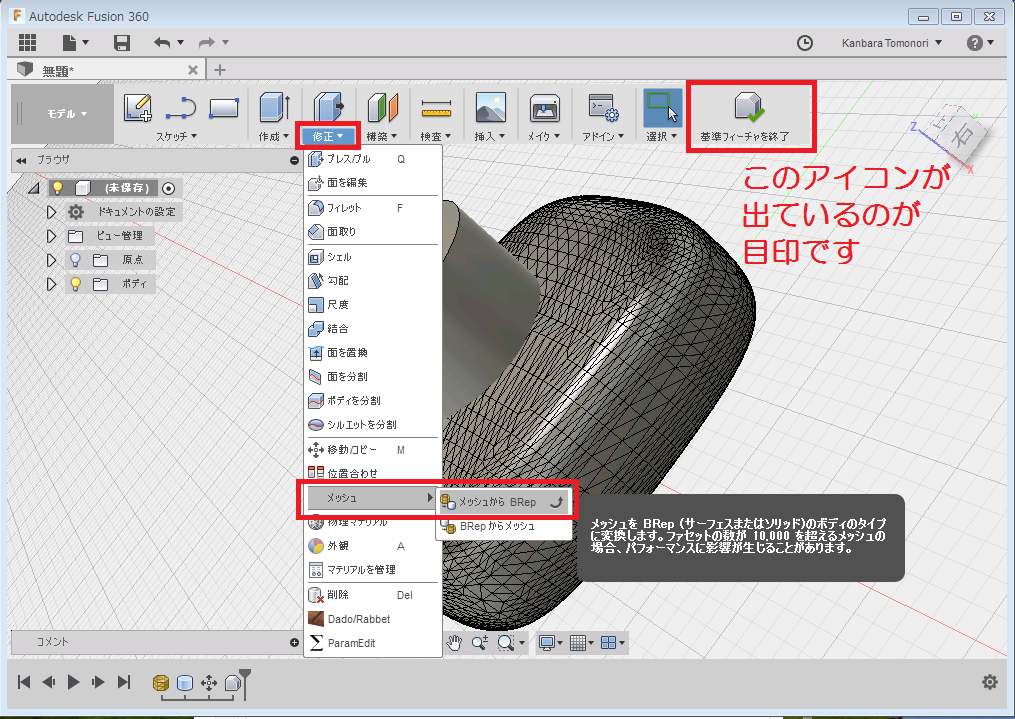Screen dimensions: 1015x719
Task: Expand 原点 tree node
Action: [51, 260]
